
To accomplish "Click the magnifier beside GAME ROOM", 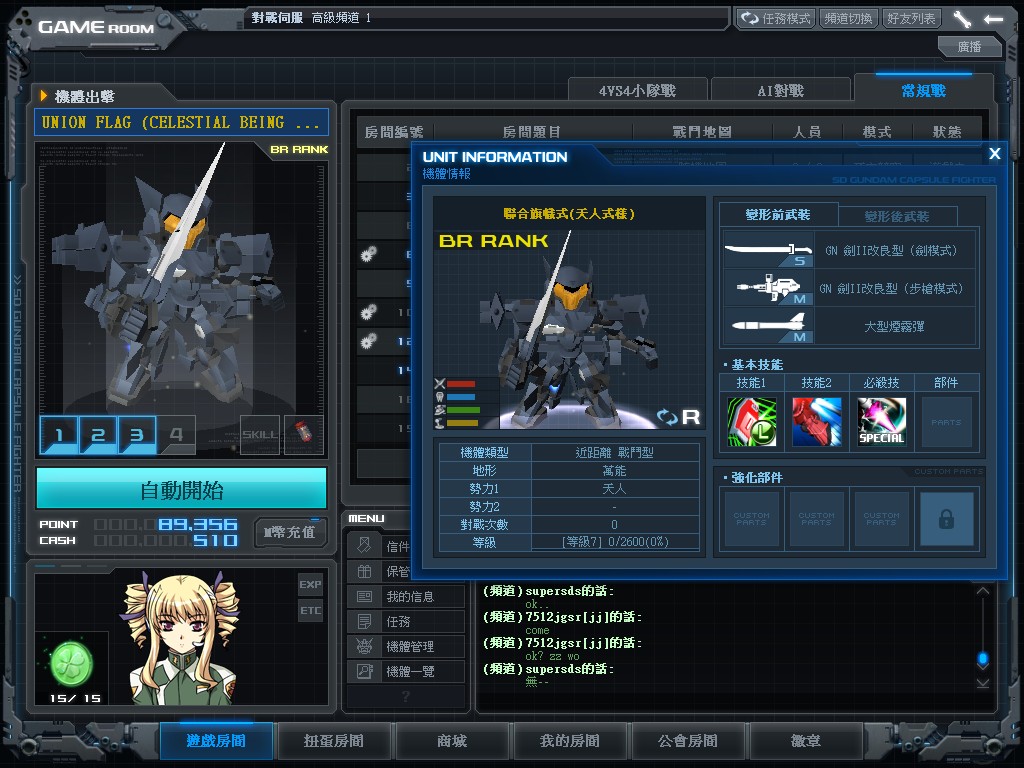I will click(x=165, y=22).
